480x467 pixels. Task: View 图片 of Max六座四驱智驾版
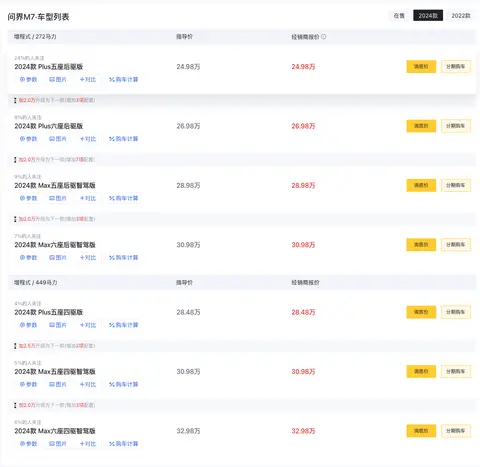click(58, 443)
